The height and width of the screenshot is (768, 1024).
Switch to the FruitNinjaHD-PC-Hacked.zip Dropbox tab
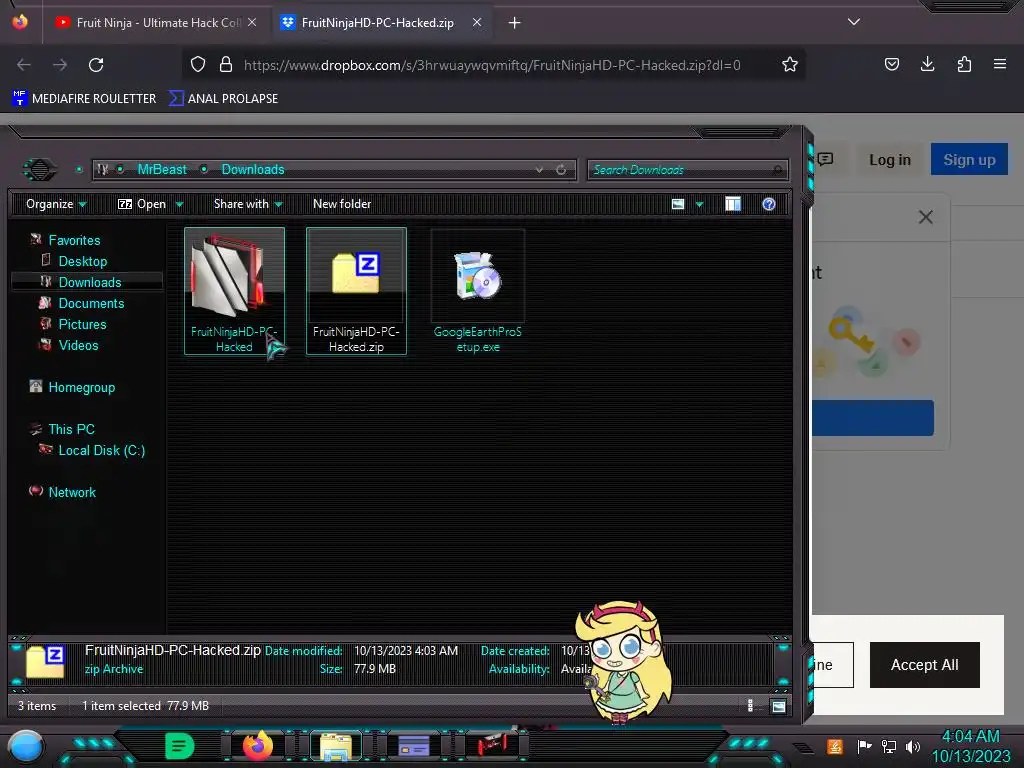384,22
